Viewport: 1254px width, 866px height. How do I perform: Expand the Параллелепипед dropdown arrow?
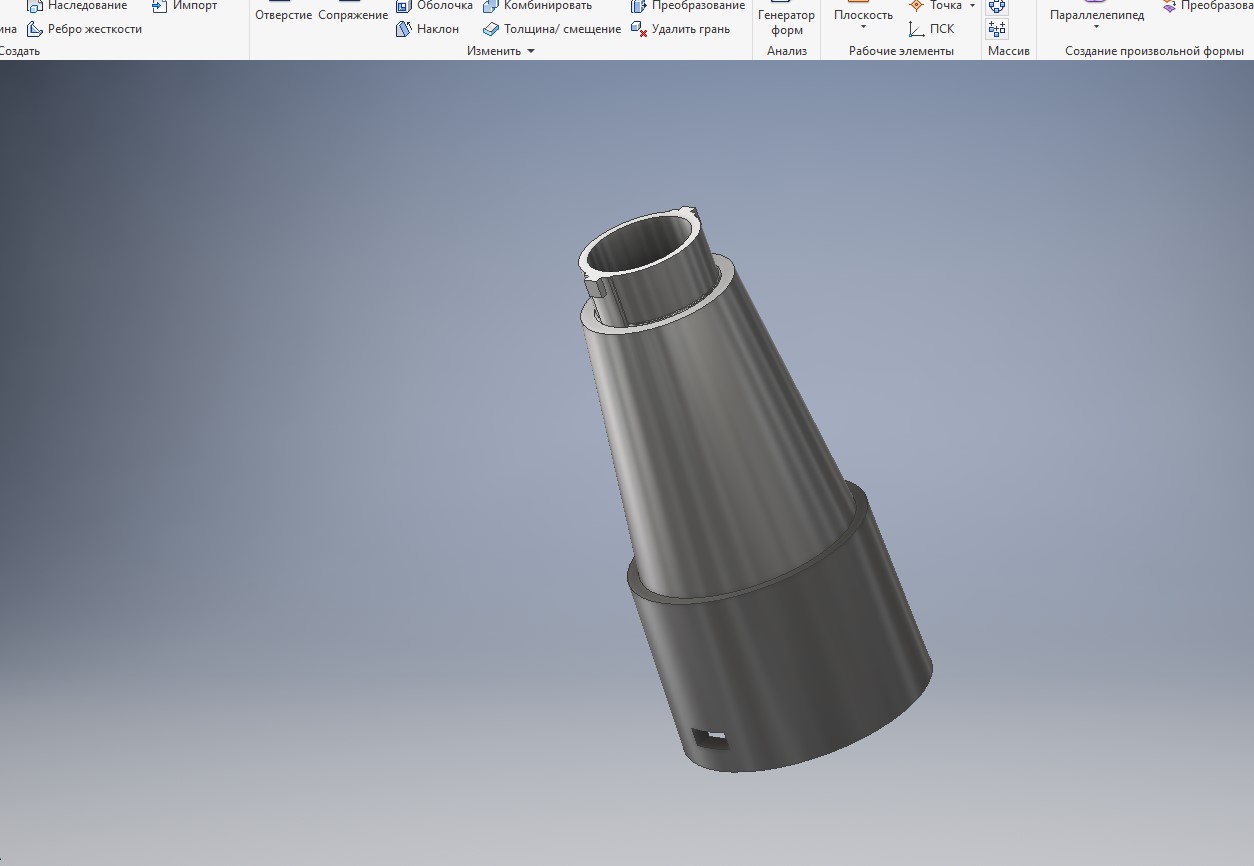[1097, 28]
